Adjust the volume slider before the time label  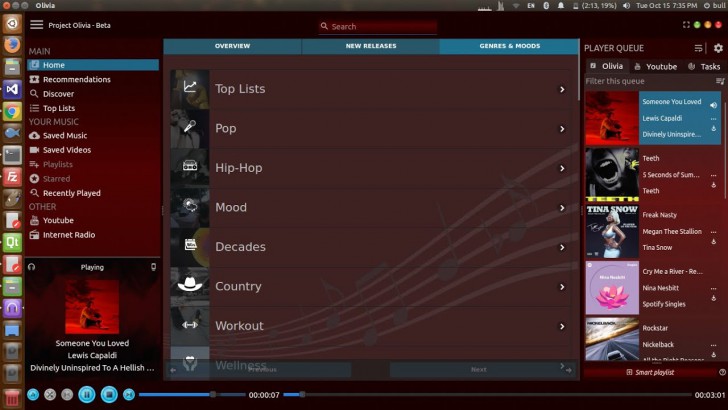click(x=192, y=395)
